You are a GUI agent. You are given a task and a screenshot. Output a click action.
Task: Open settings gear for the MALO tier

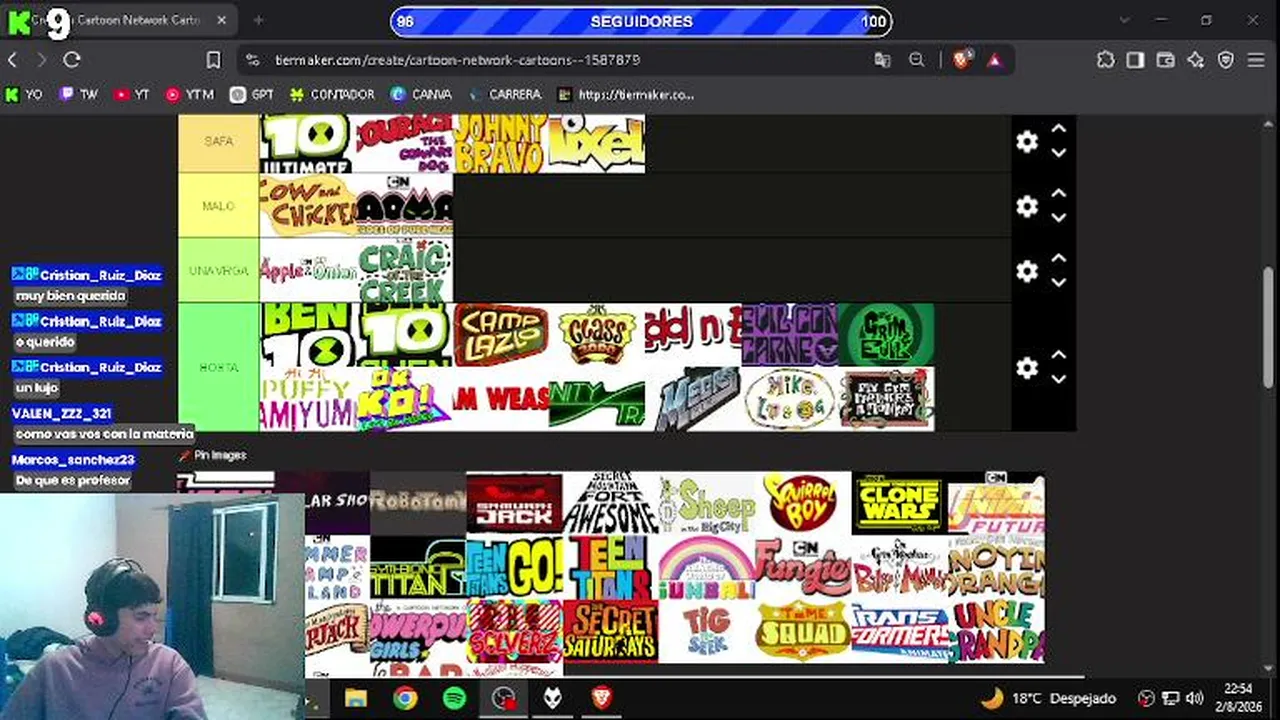(1027, 206)
